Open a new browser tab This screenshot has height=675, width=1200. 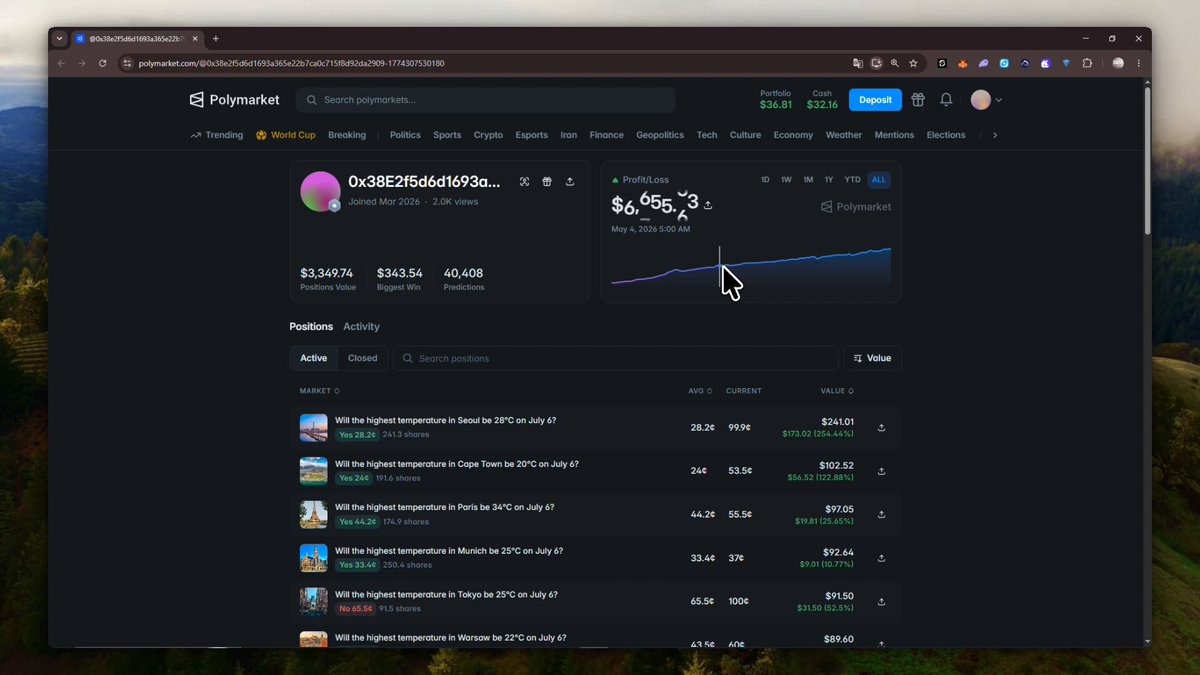[215, 39]
